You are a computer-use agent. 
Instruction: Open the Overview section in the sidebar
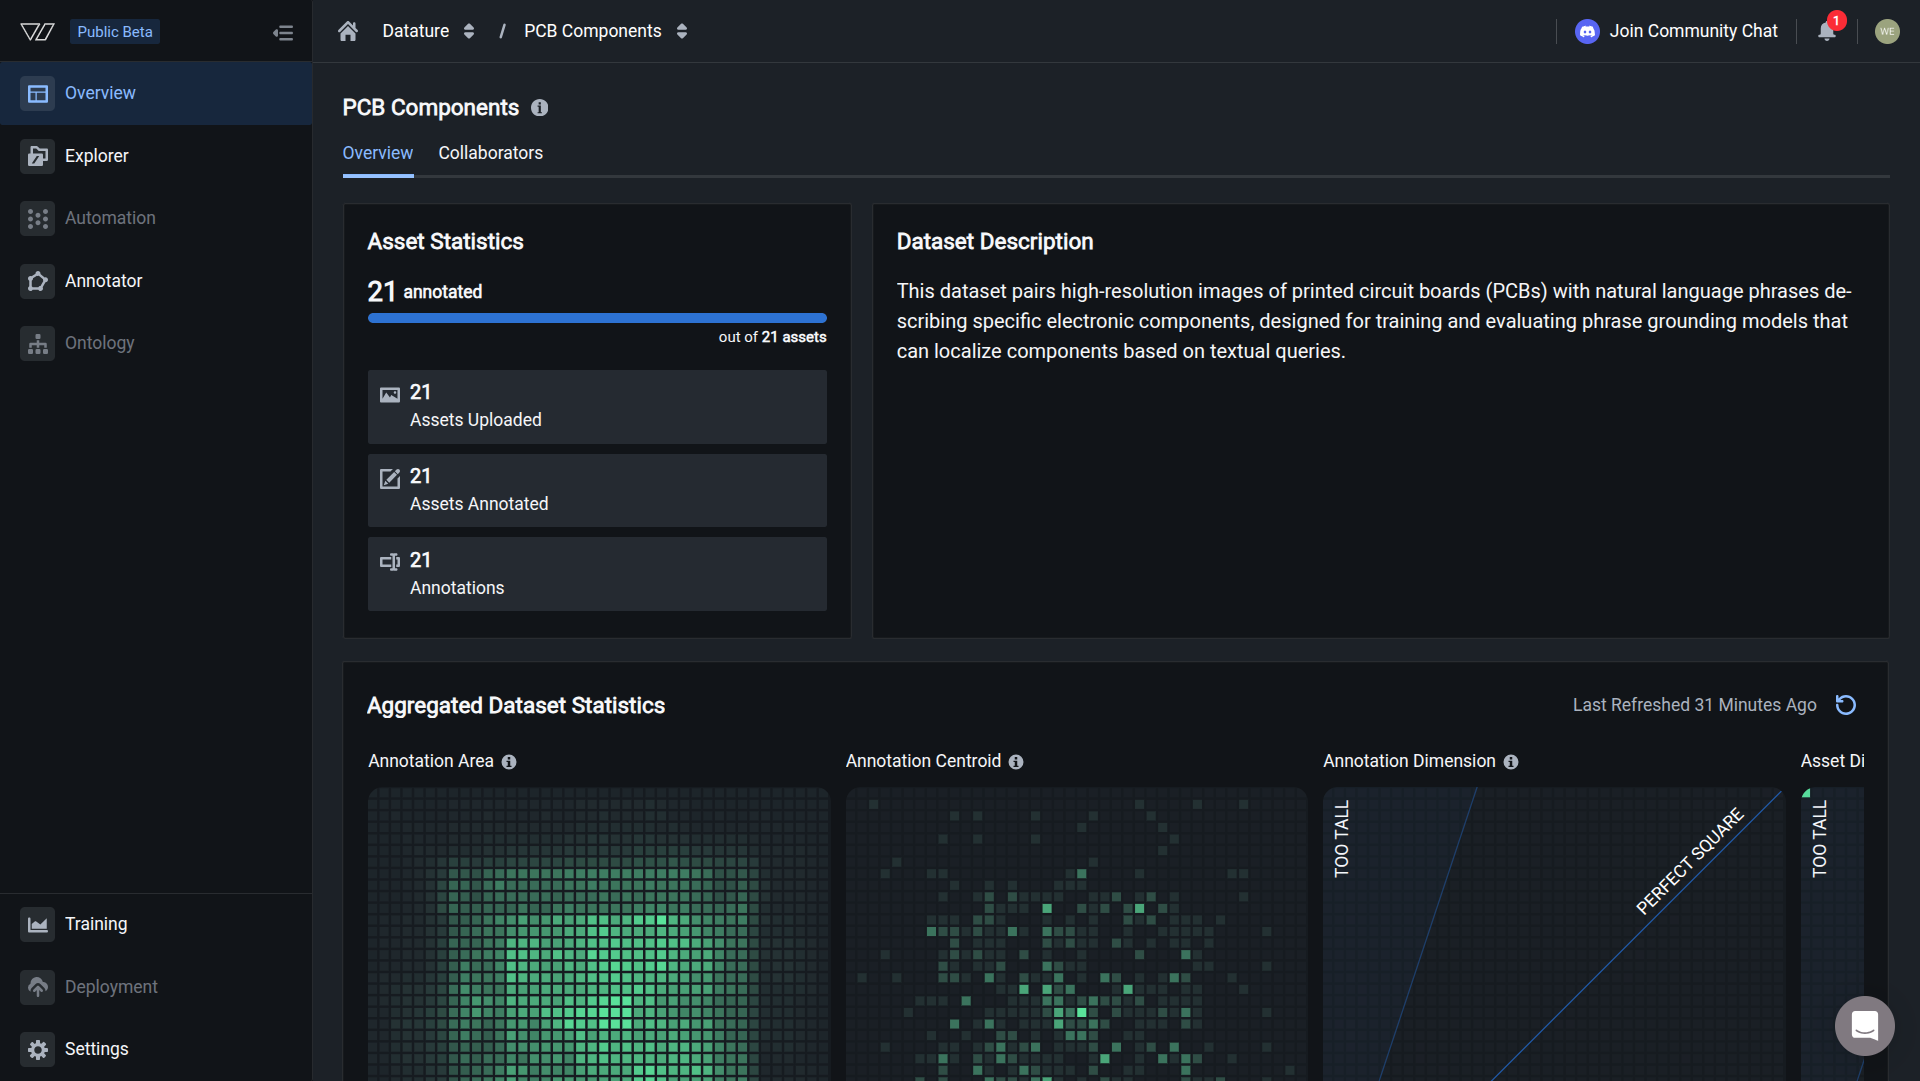point(100,92)
